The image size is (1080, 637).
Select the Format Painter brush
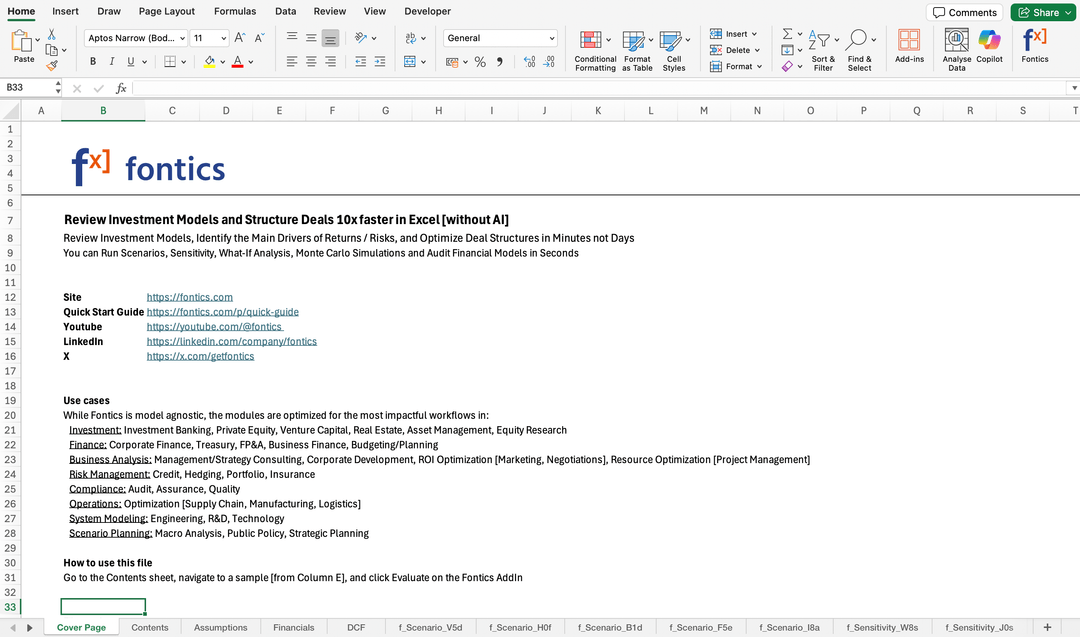tap(52, 66)
